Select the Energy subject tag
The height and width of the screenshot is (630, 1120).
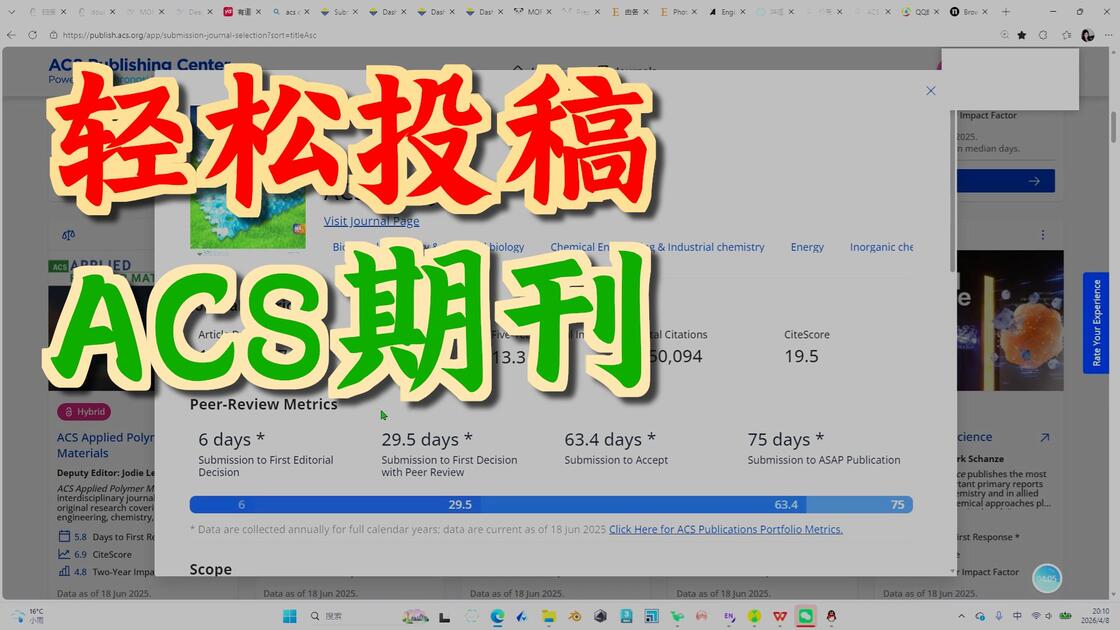(x=807, y=247)
